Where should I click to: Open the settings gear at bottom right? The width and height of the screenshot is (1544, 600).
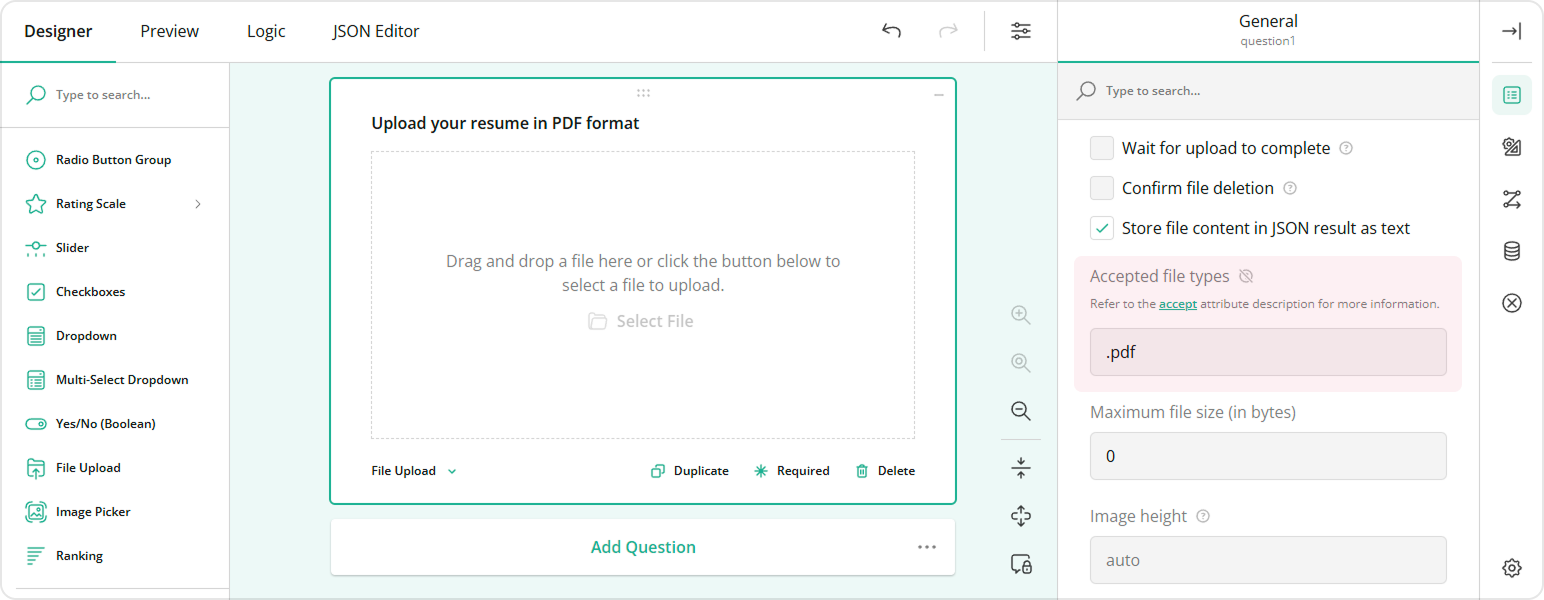point(1512,567)
